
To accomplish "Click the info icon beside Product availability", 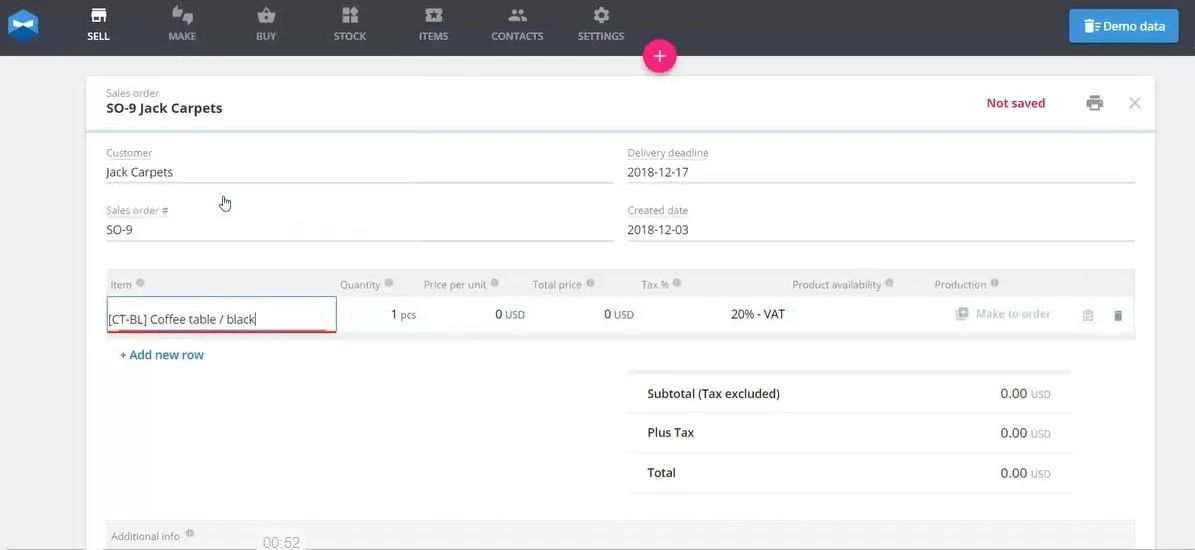I will [x=889, y=283].
